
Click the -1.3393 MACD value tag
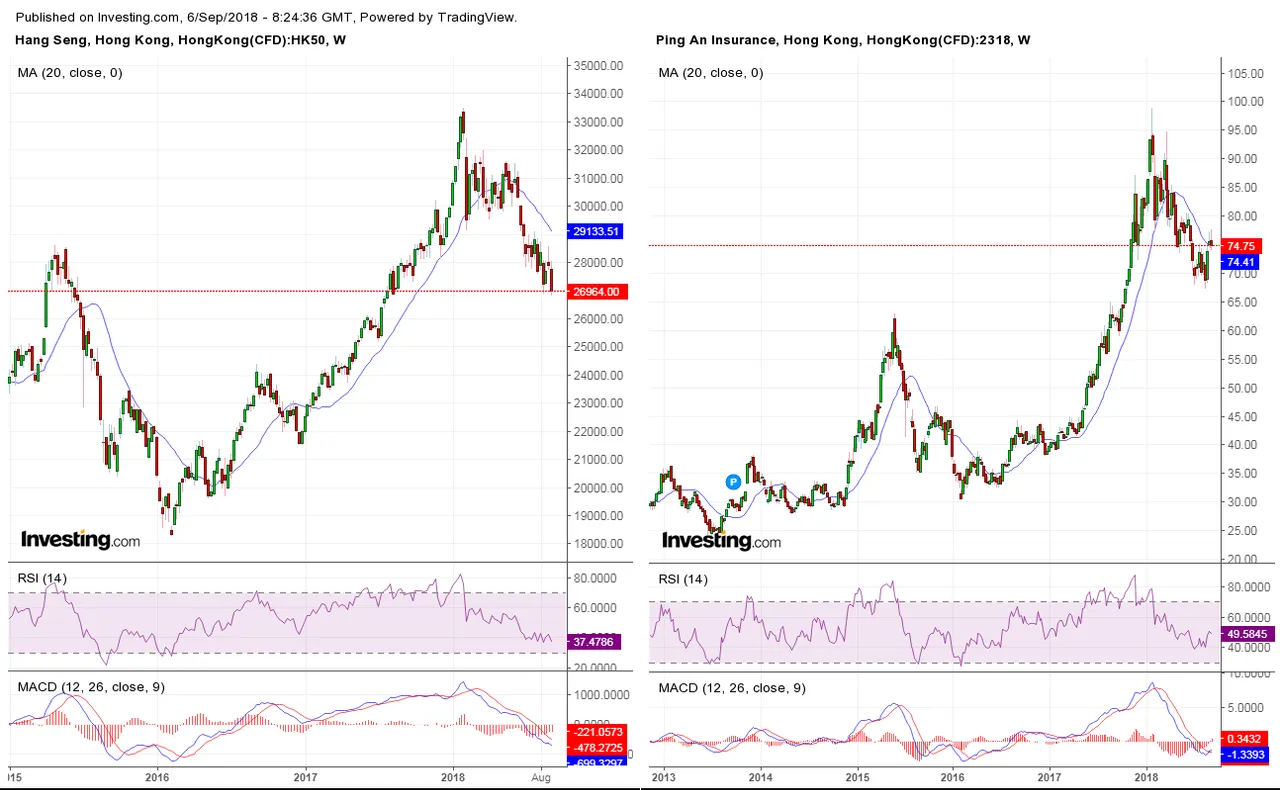(1246, 754)
